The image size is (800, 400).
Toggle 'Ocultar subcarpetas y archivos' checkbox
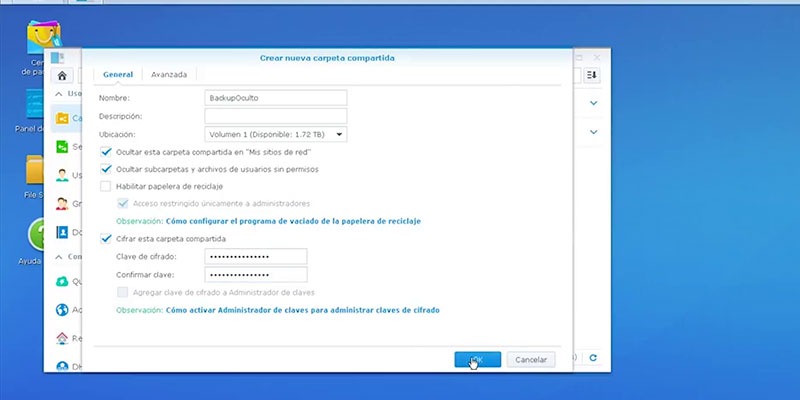(x=106, y=169)
